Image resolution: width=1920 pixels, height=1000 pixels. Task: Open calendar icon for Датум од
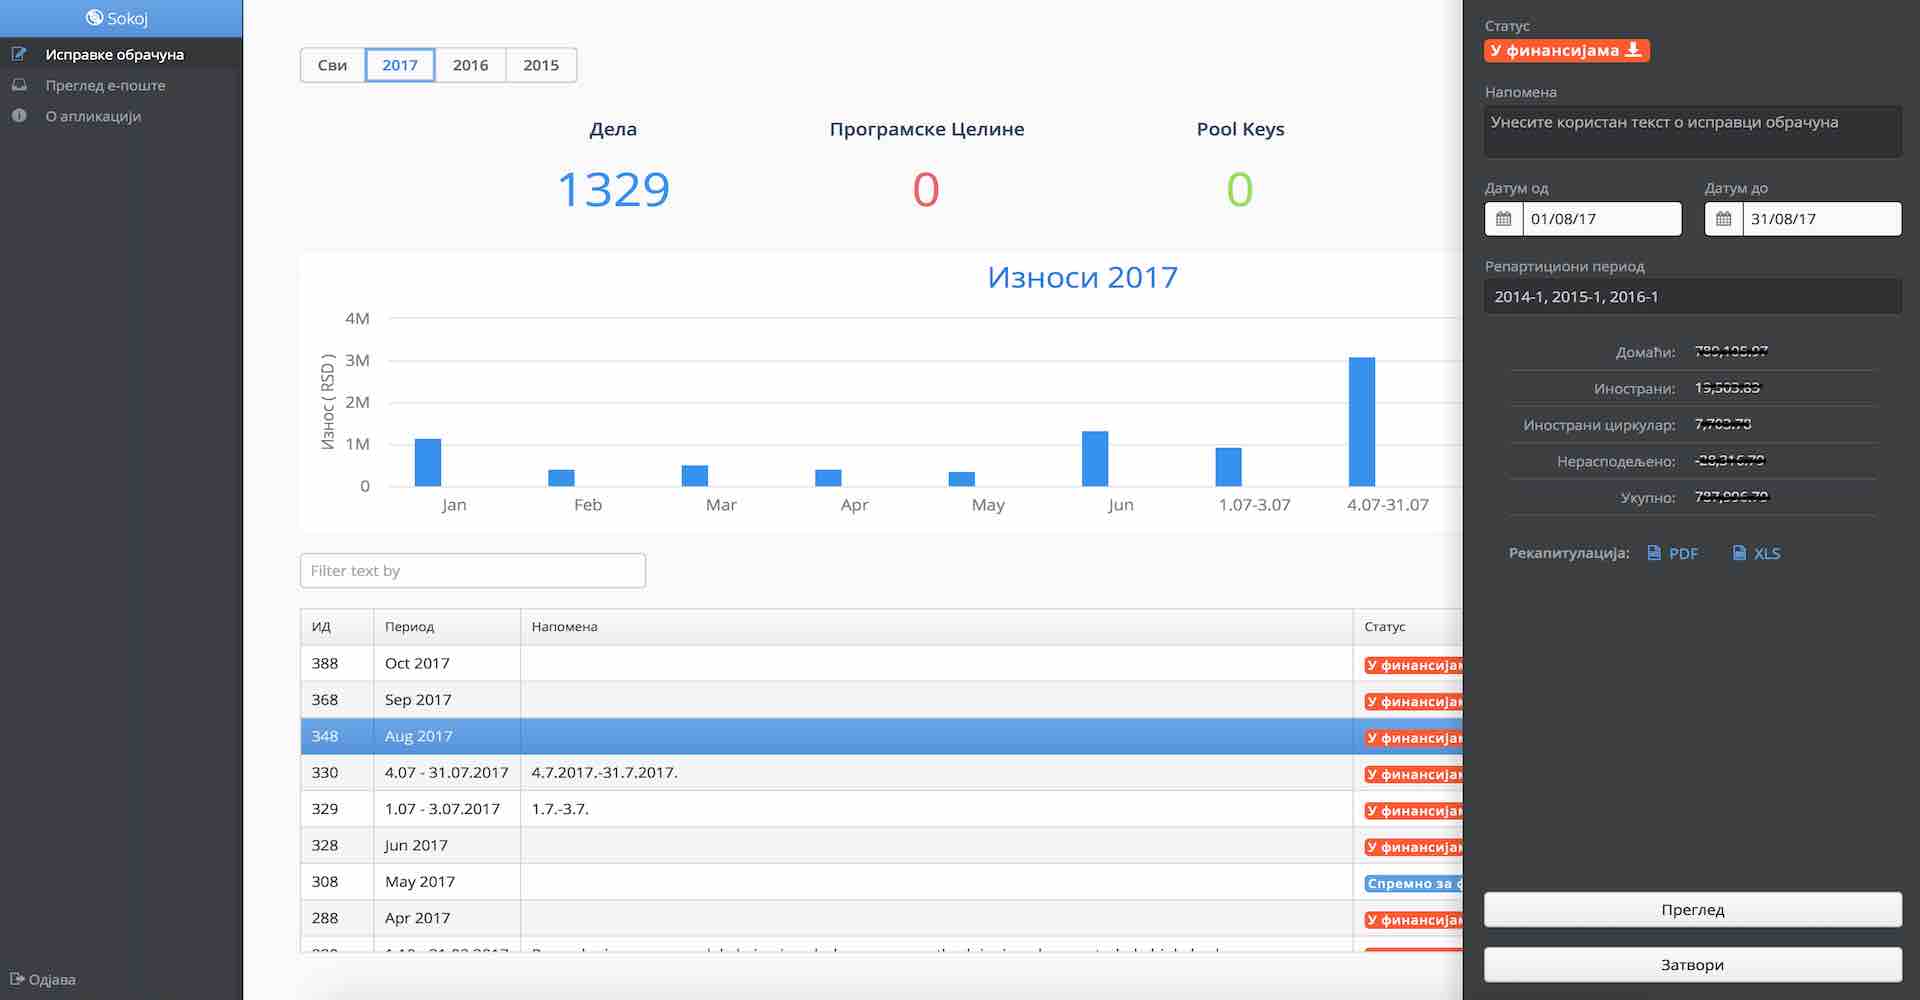[x=1503, y=219]
